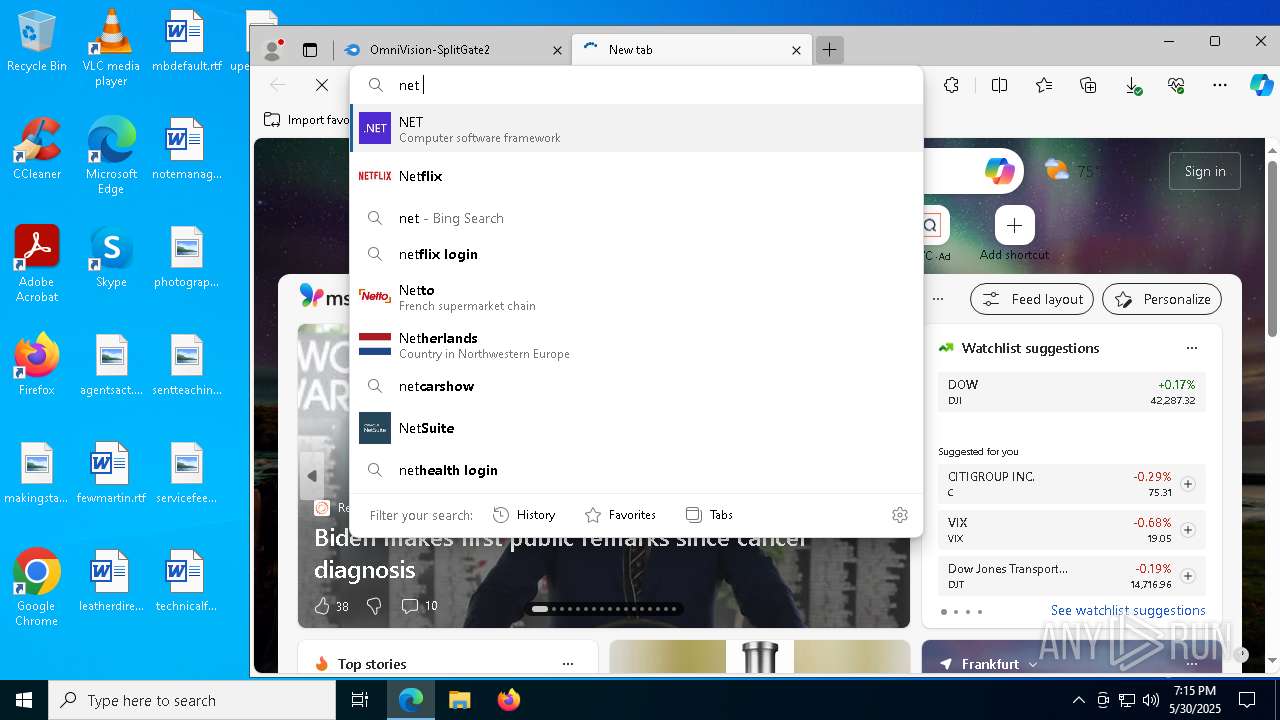Open the Extensions puzzle icon
Image resolution: width=1280 pixels, height=720 pixels.
click(x=951, y=85)
